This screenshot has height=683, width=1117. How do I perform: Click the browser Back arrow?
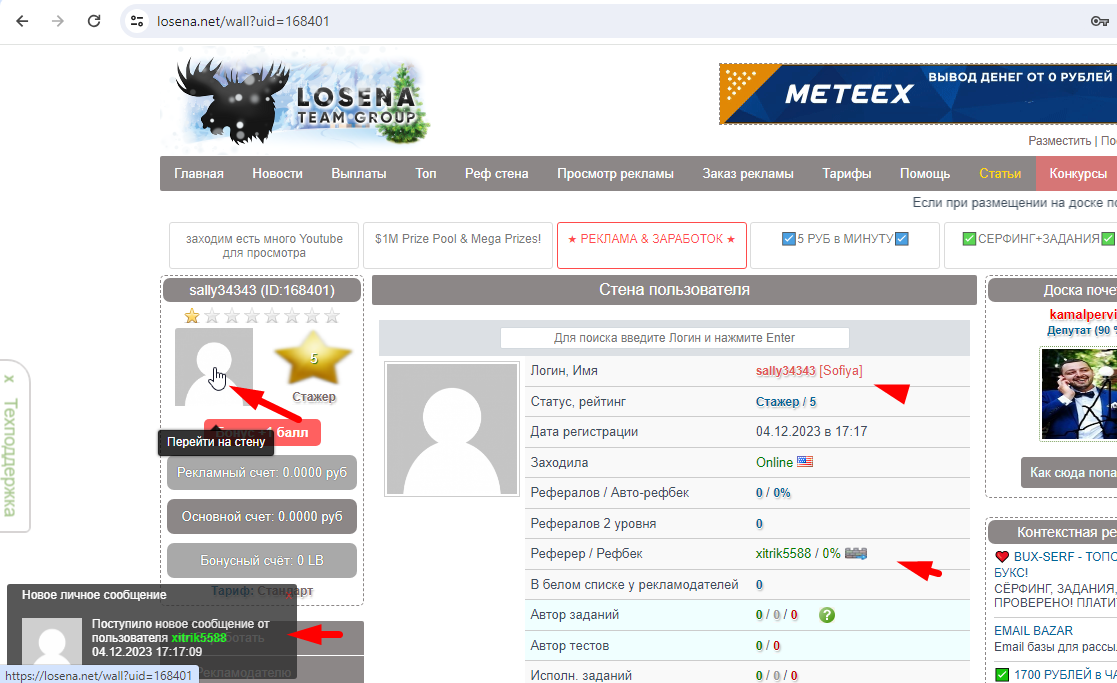click(x=22, y=21)
